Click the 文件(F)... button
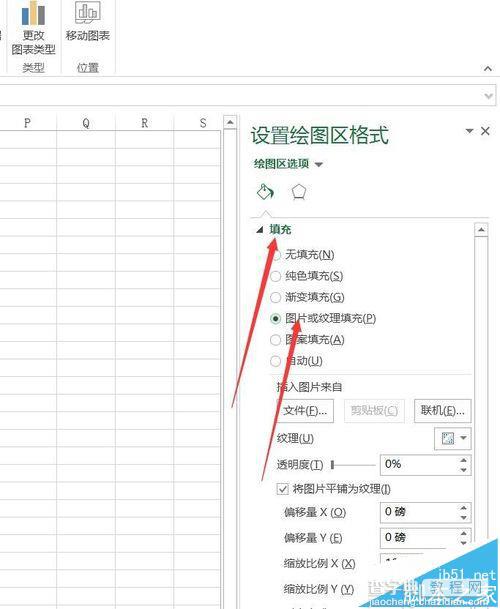 coord(305,411)
